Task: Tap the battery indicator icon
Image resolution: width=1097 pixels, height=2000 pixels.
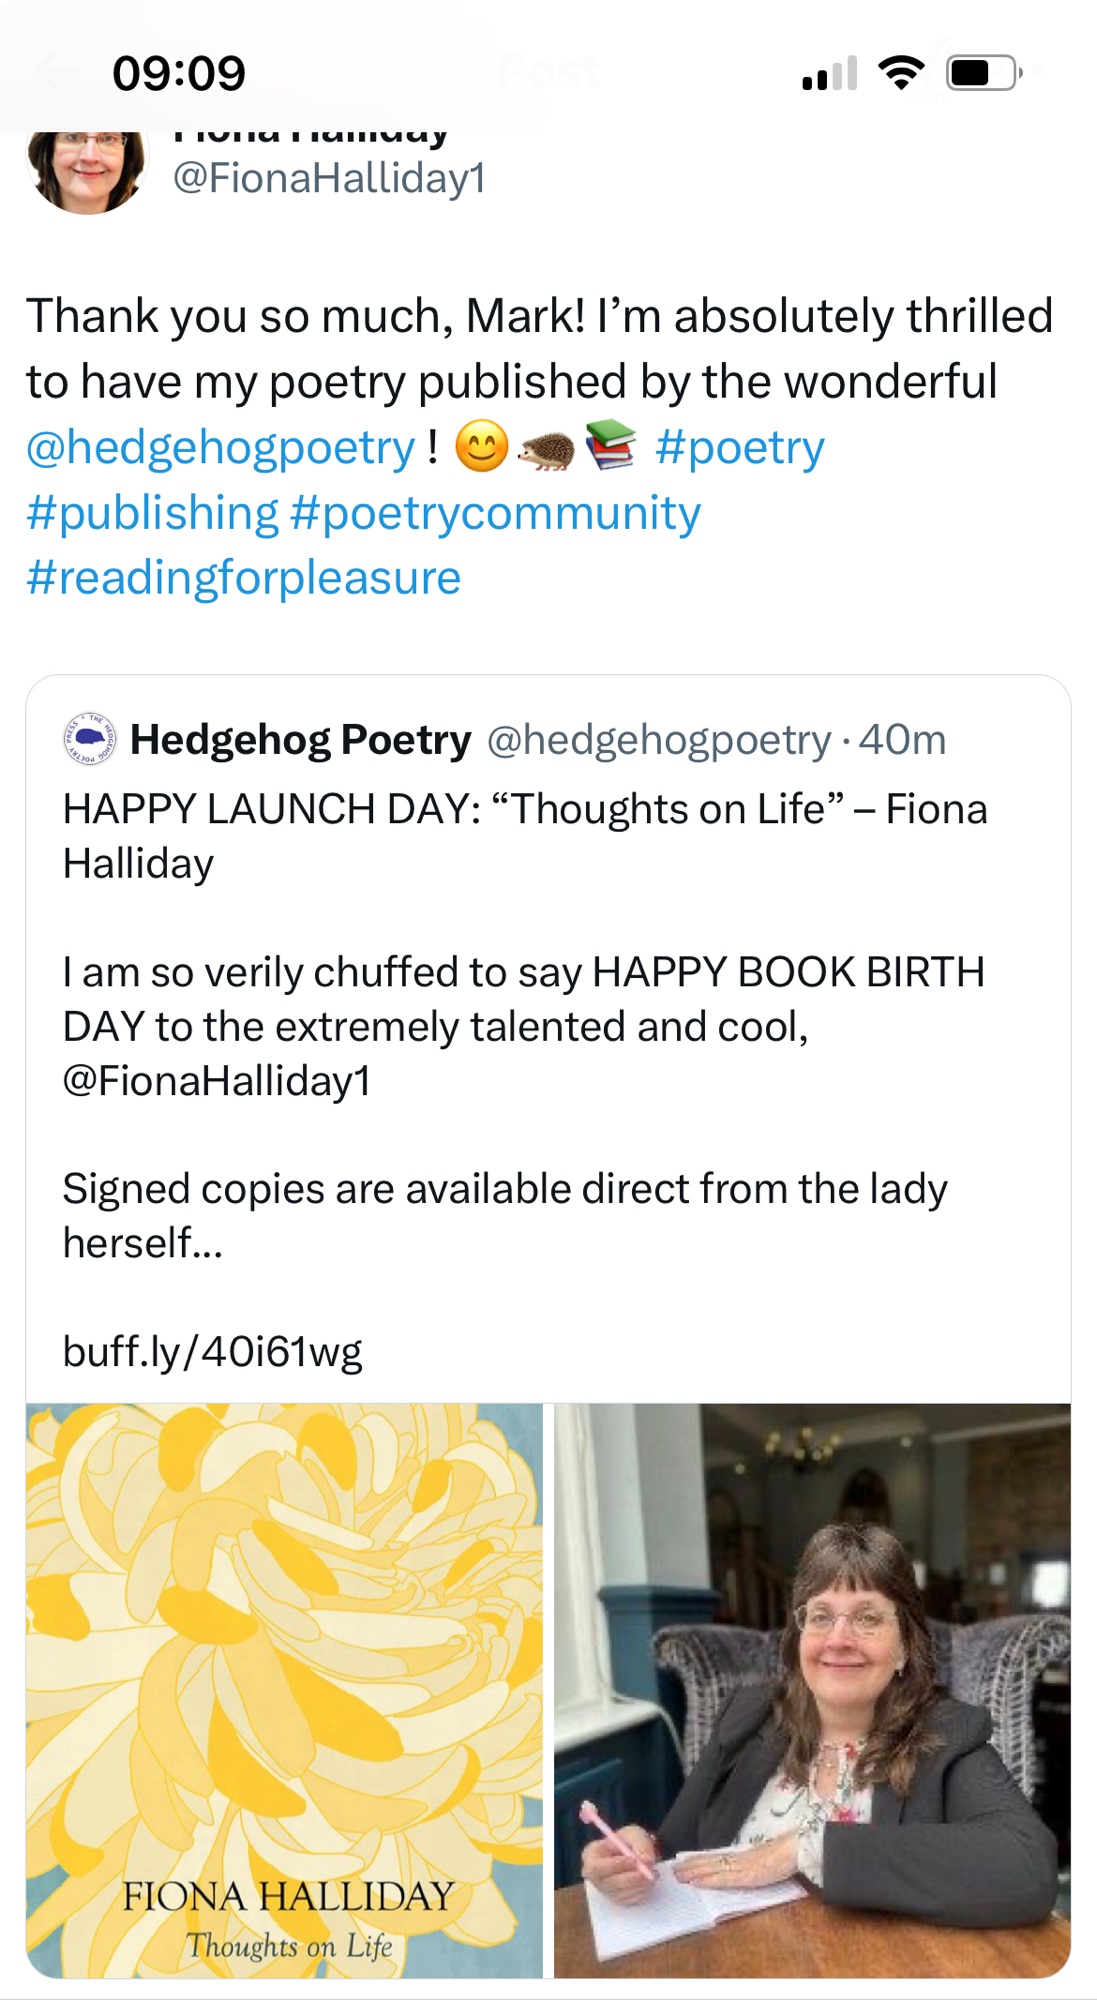Action: [984, 73]
